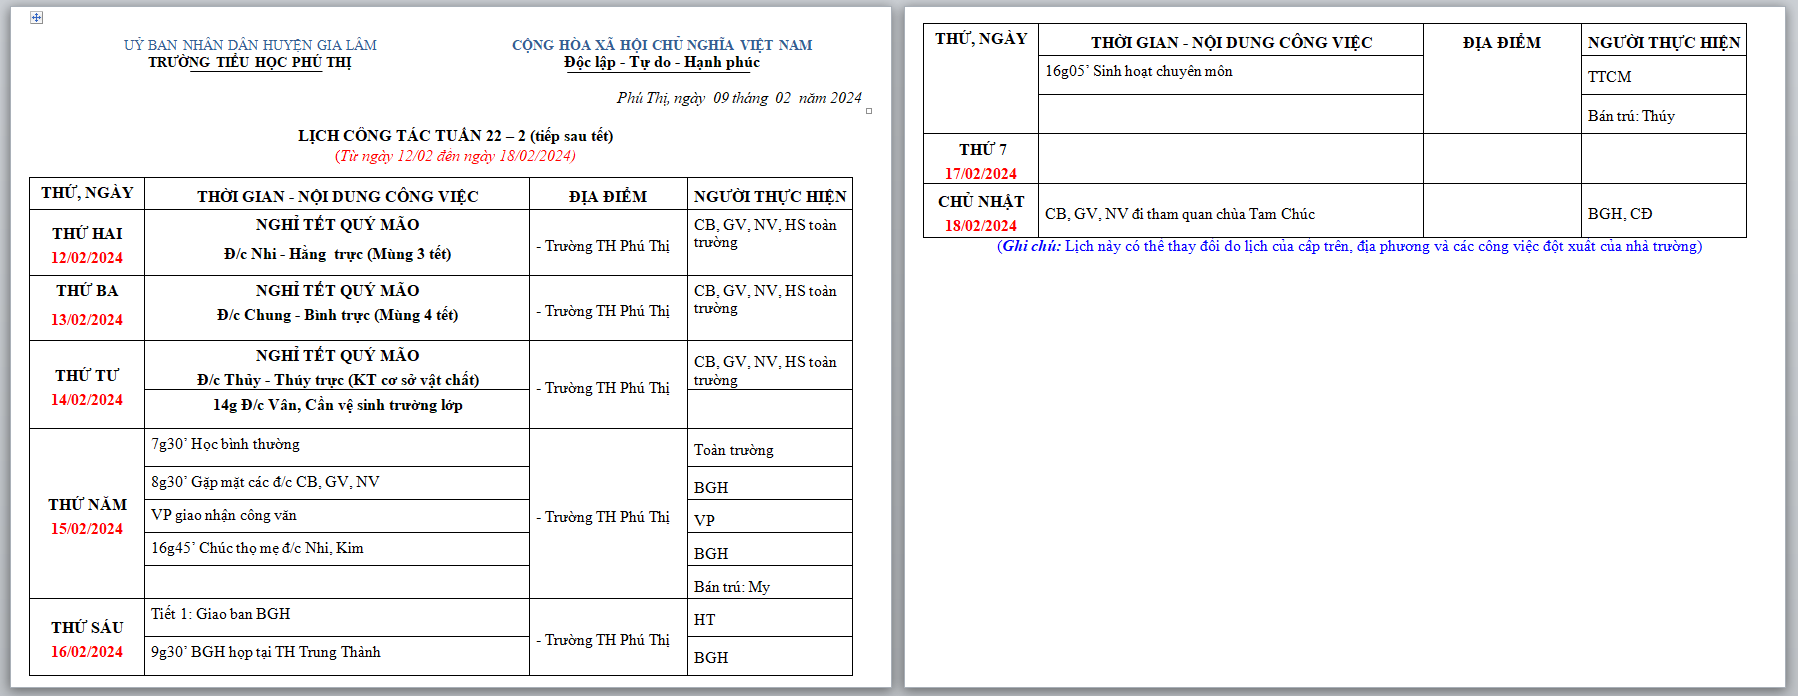Screen dimensions: 1798x696
Task: Click the table move handle icon
Action: pyautogui.click(x=37, y=18)
